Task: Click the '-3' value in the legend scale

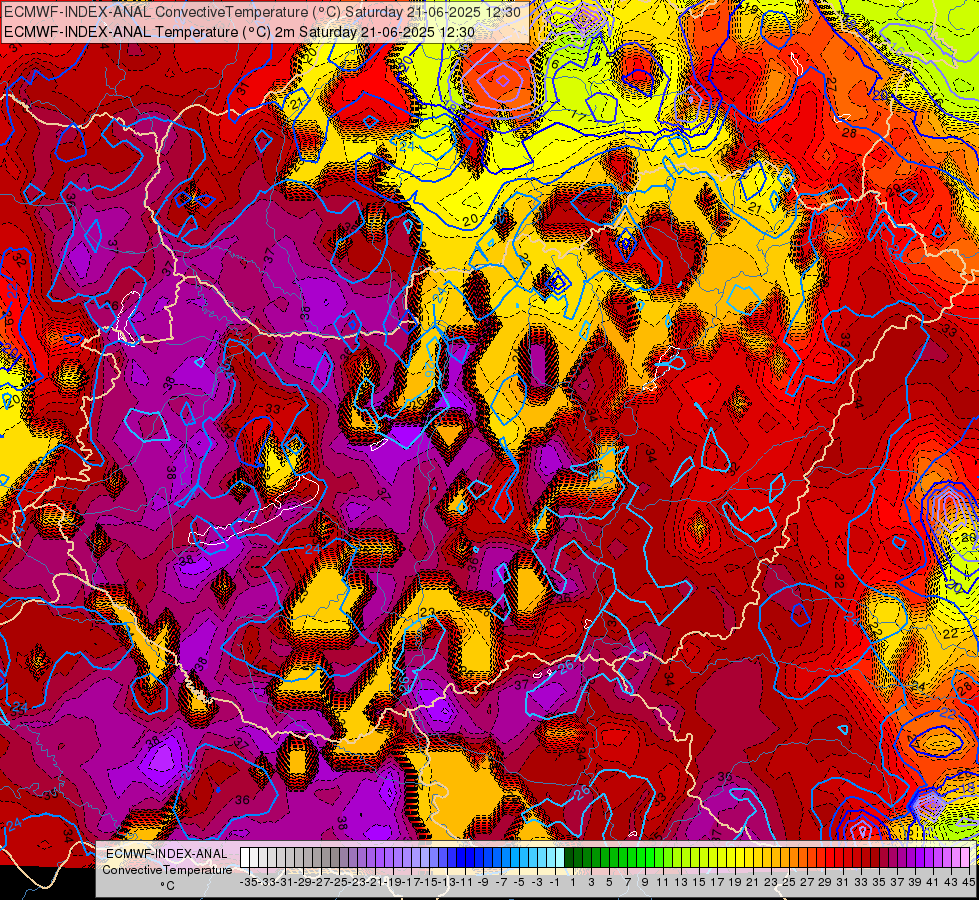Action: click(x=537, y=883)
